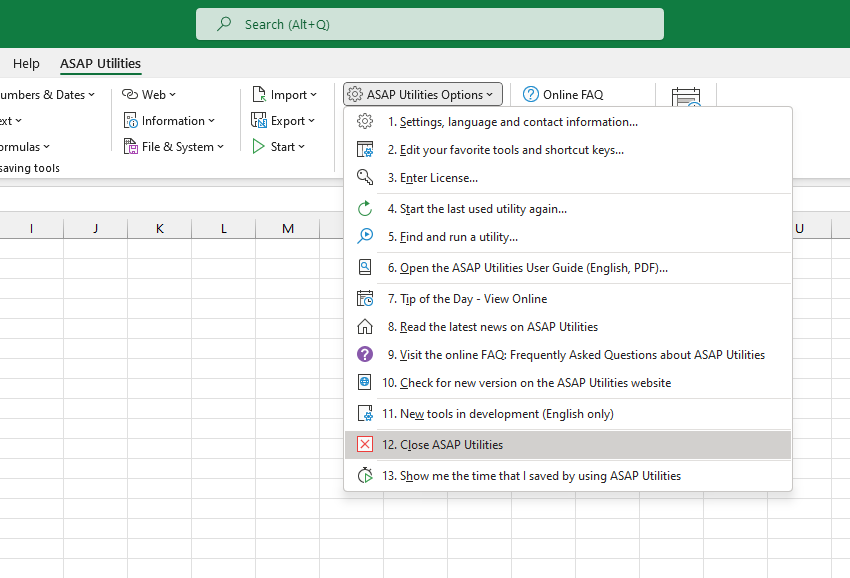Switch to the Help ribbon tab

(26, 63)
